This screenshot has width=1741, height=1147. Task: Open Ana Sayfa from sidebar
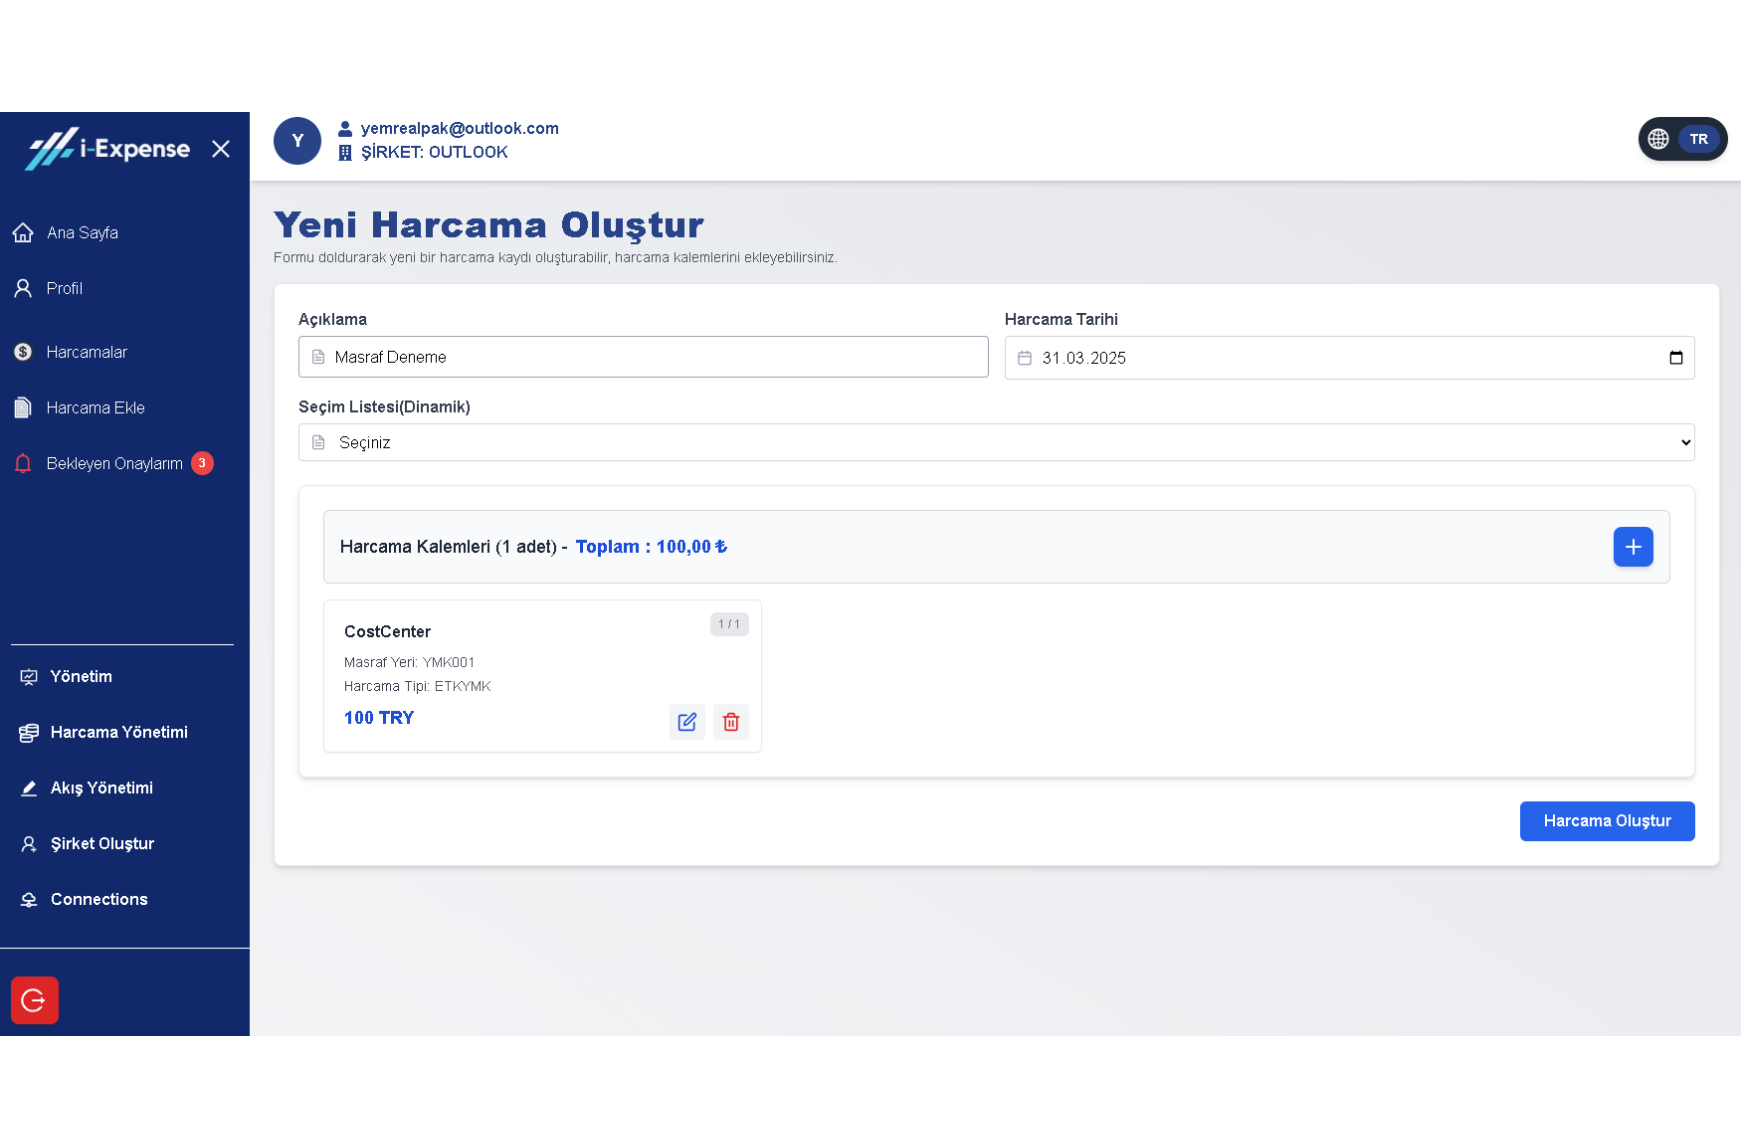pos(82,233)
